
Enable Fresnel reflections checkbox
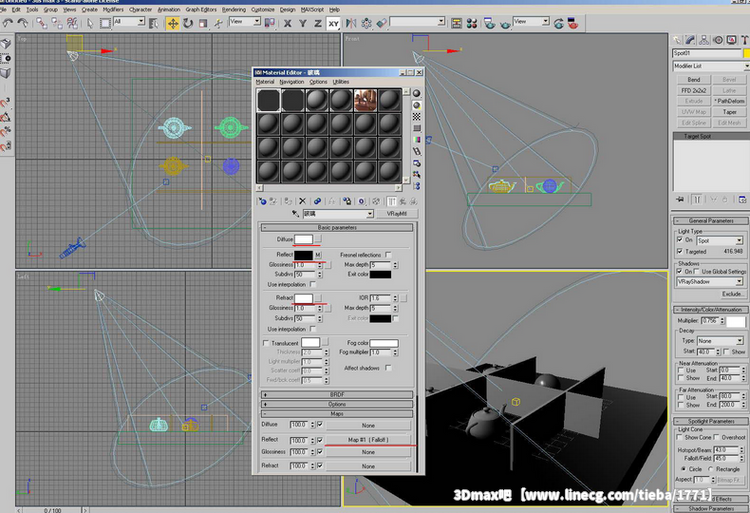coord(388,255)
